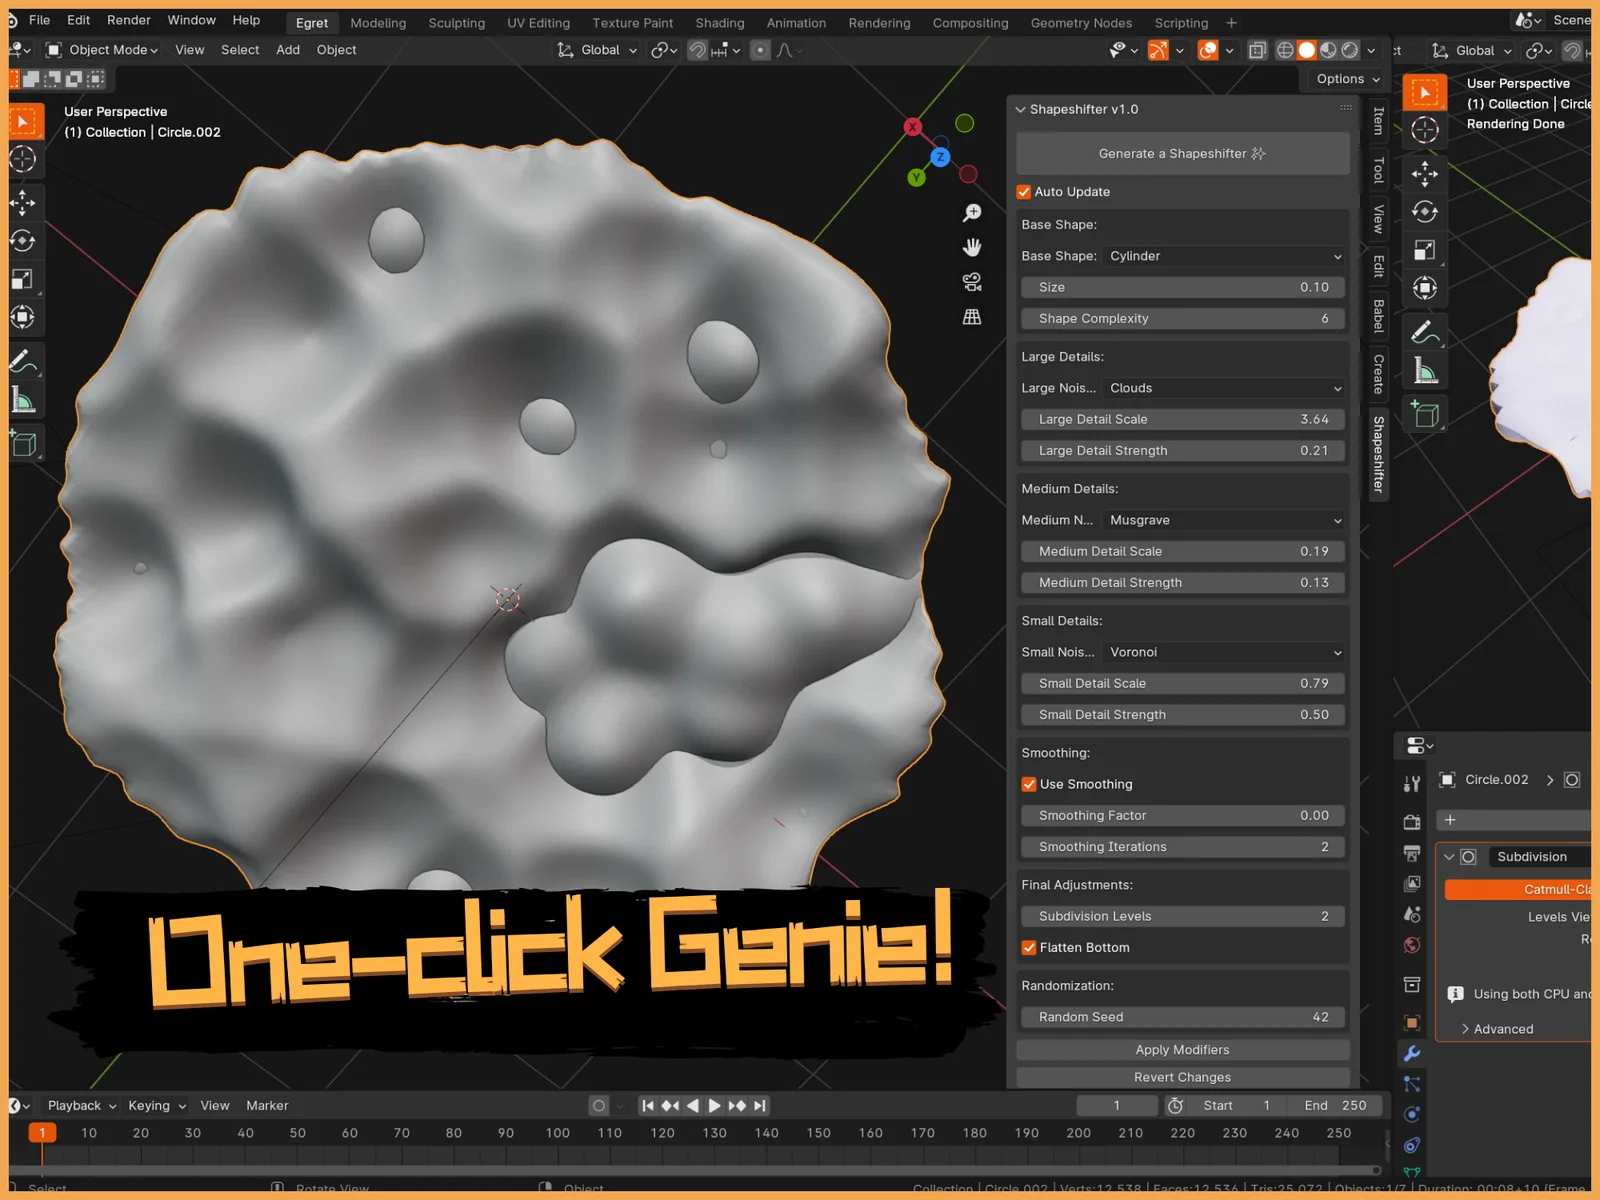Image resolution: width=1600 pixels, height=1200 pixels.
Task: Open the Small Noise Voronoi dropdown
Action: click(x=1224, y=652)
